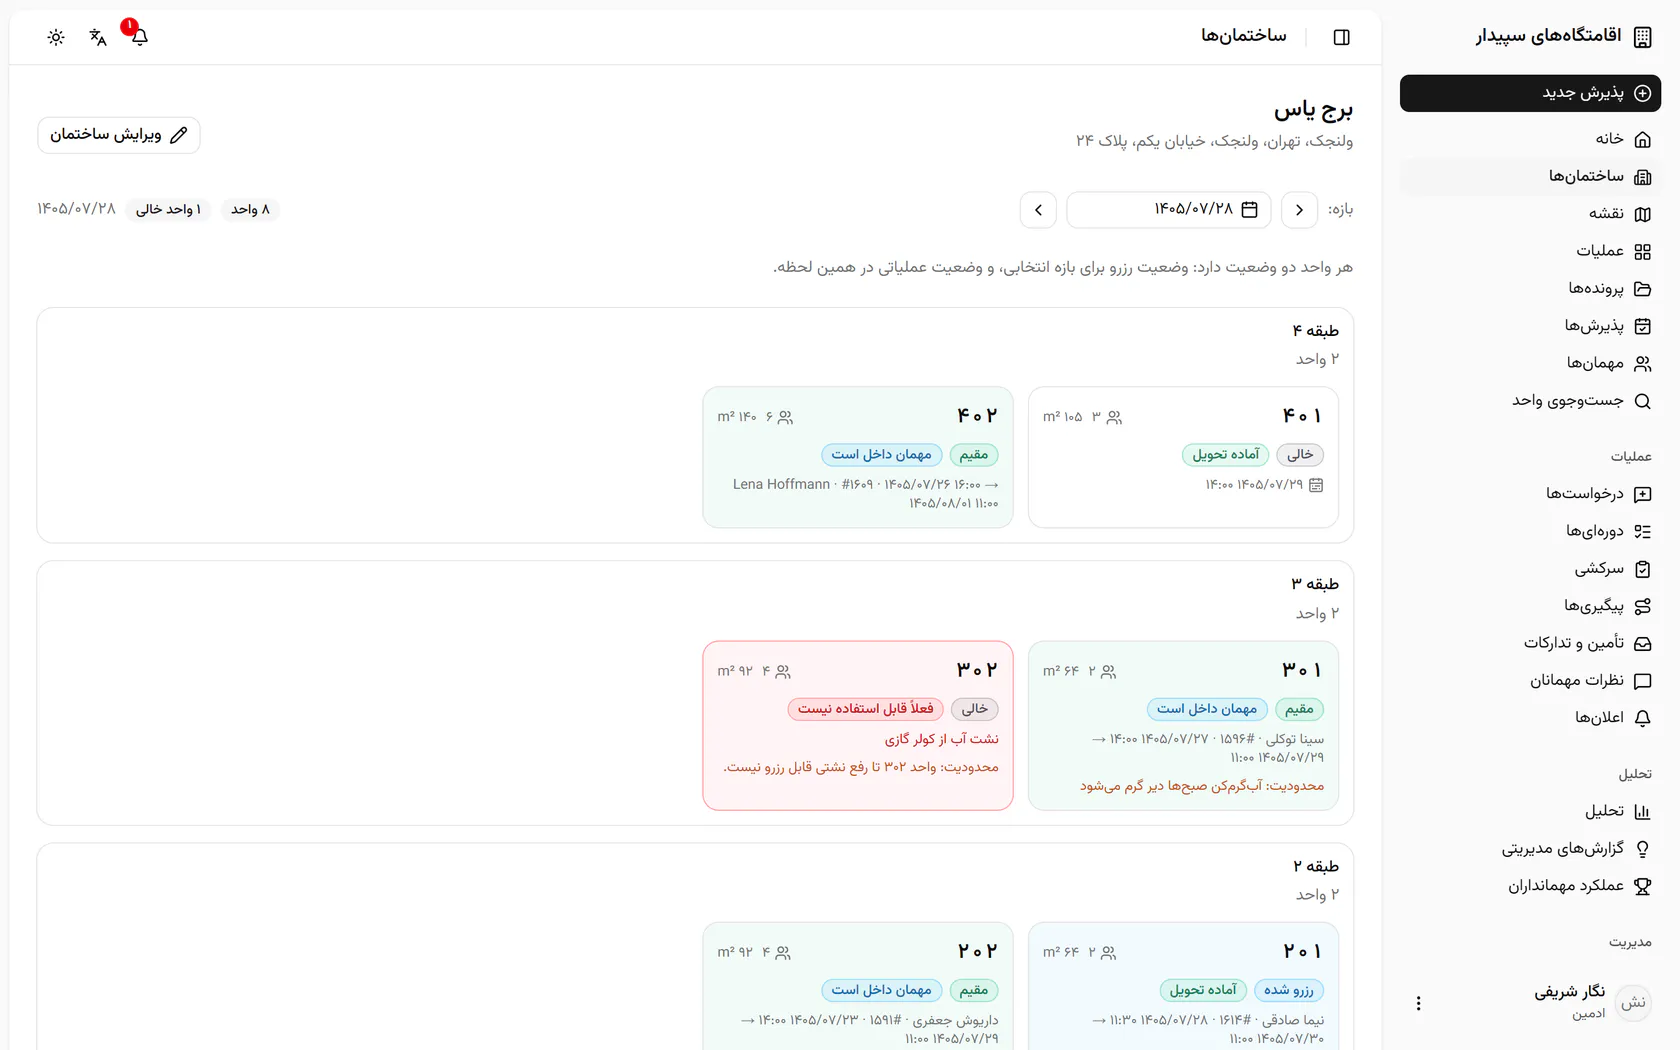
Task: Click the درخواست‌ها icon
Action: click(1642, 494)
